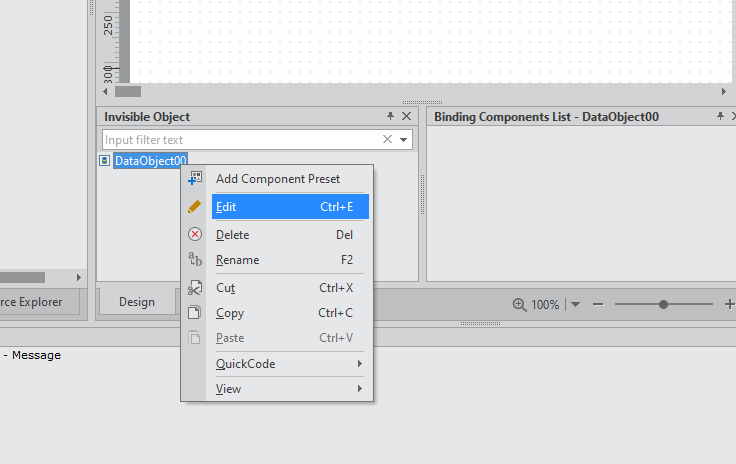Viewport: 736px width, 464px height.
Task: Click the zoom slider handle
Action: click(x=663, y=304)
